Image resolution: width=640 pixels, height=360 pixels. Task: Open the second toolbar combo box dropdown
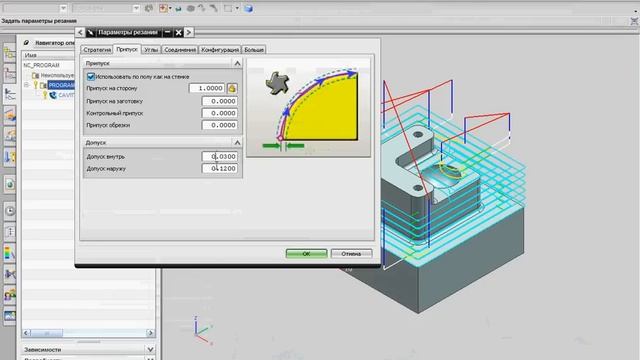pyautogui.click(x=136, y=8)
